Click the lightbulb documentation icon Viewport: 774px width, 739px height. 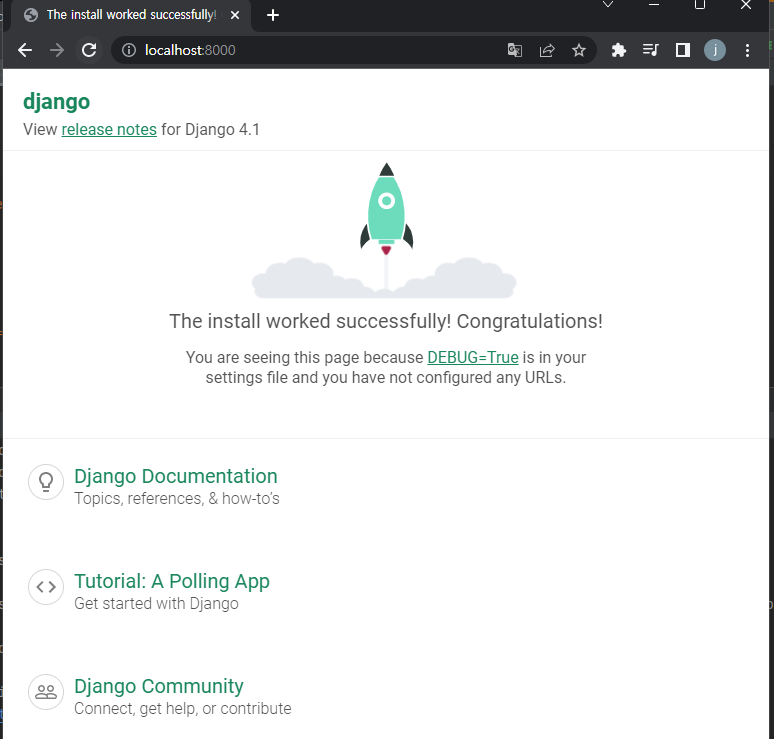pyautogui.click(x=46, y=482)
